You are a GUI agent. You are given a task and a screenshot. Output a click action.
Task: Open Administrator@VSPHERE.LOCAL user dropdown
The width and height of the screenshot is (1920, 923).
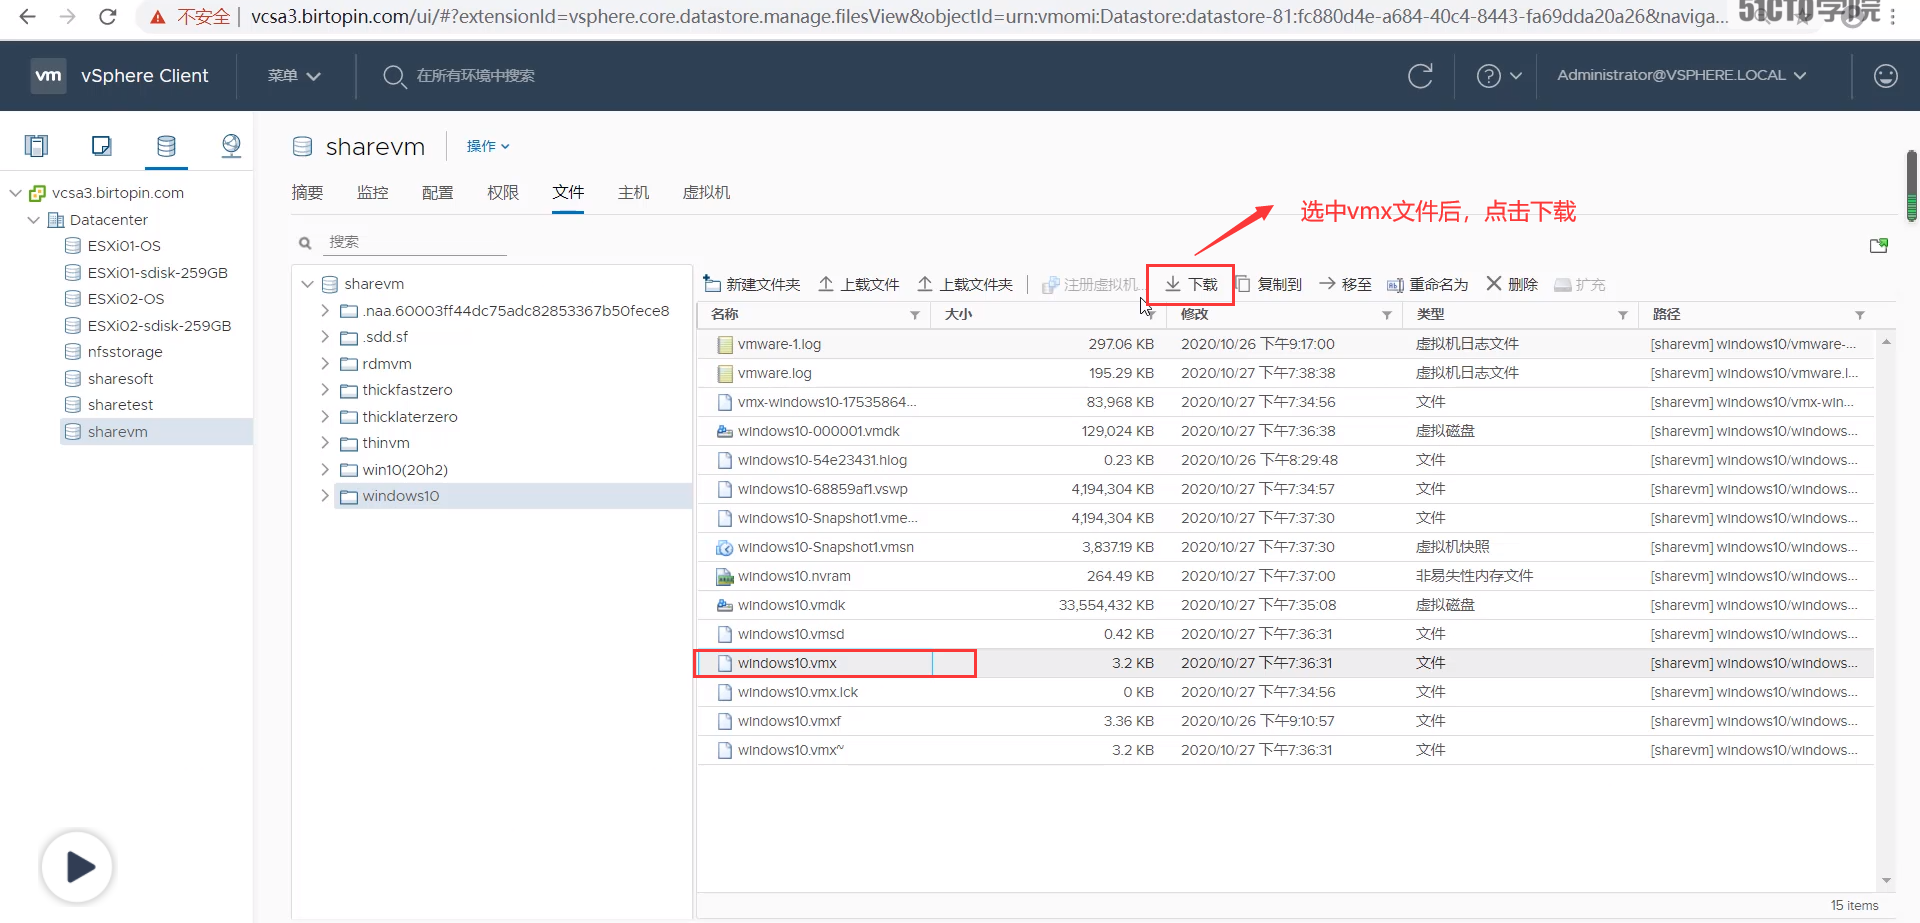[1682, 76]
